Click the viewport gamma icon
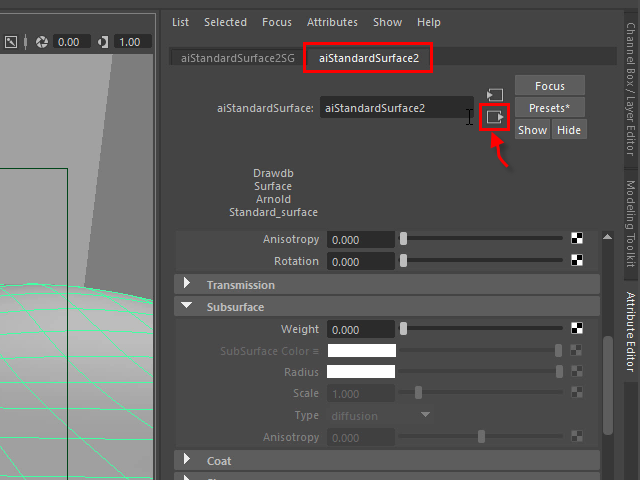640x480 pixels. [x=103, y=42]
